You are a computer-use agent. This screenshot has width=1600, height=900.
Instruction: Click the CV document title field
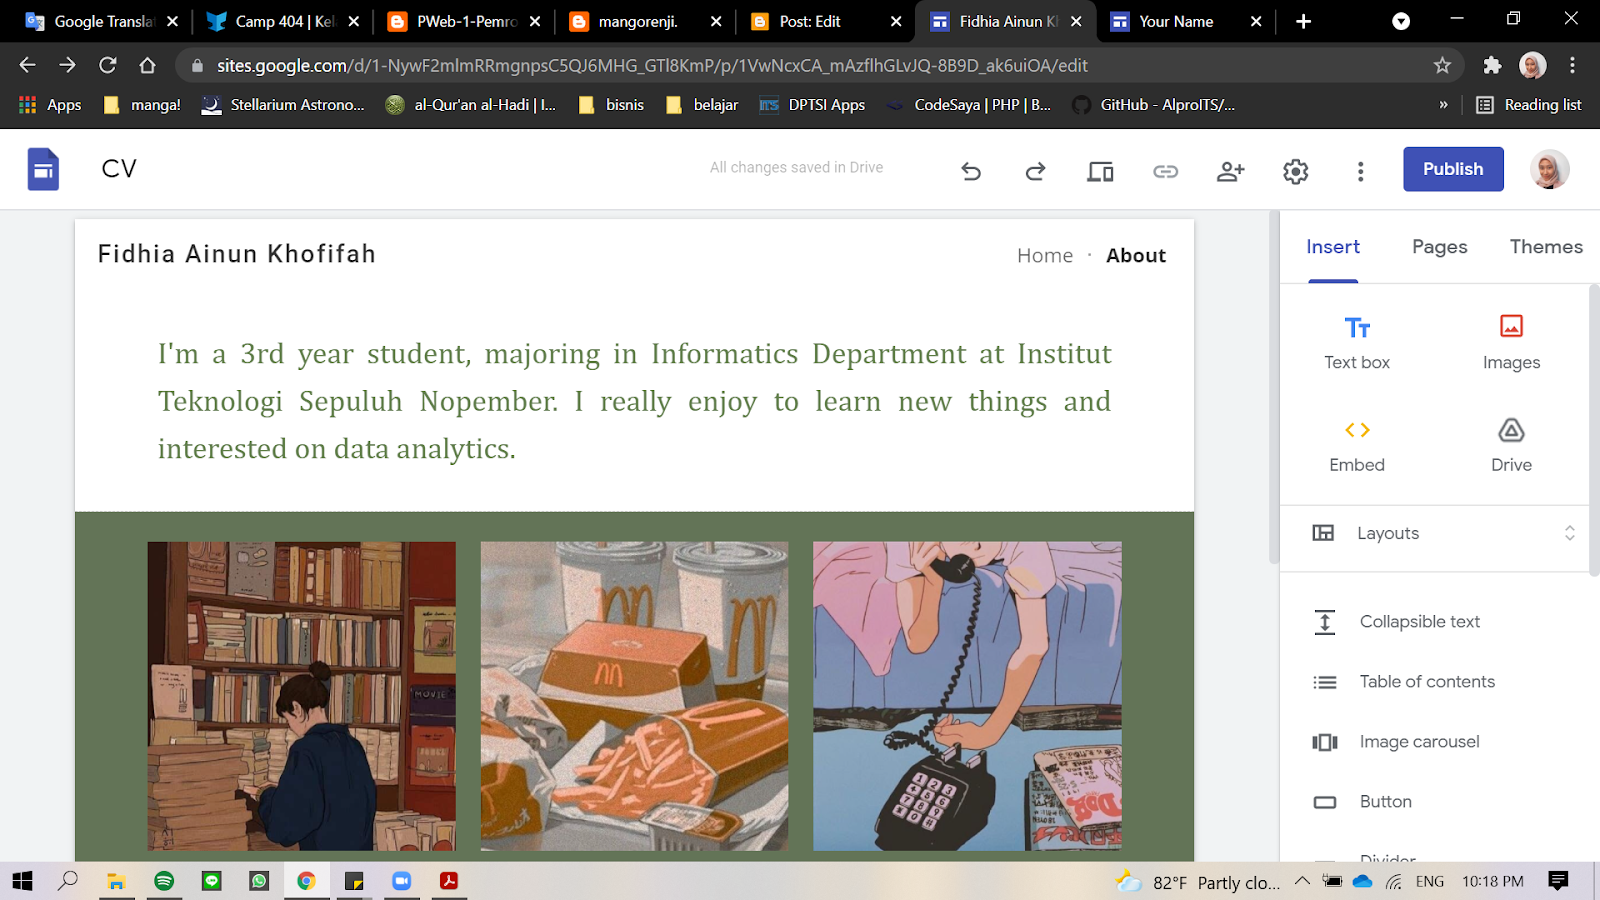[119, 169]
